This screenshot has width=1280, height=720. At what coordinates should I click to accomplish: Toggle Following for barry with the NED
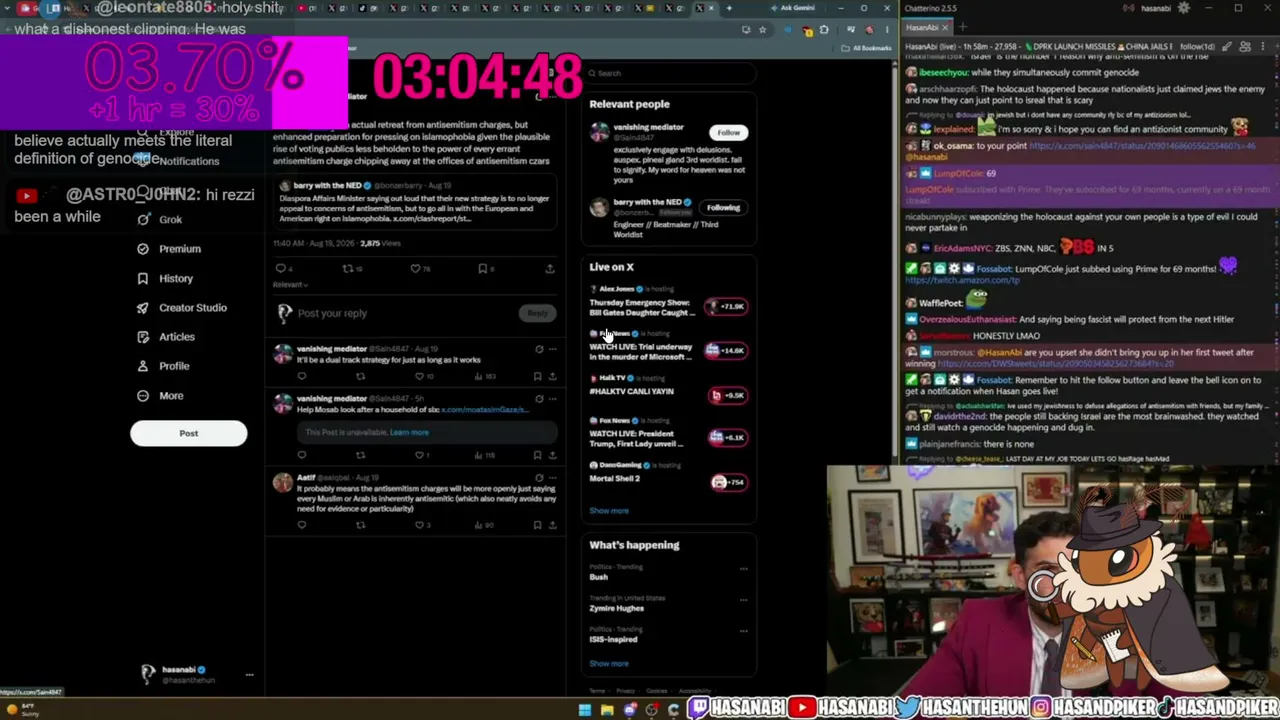click(x=723, y=208)
